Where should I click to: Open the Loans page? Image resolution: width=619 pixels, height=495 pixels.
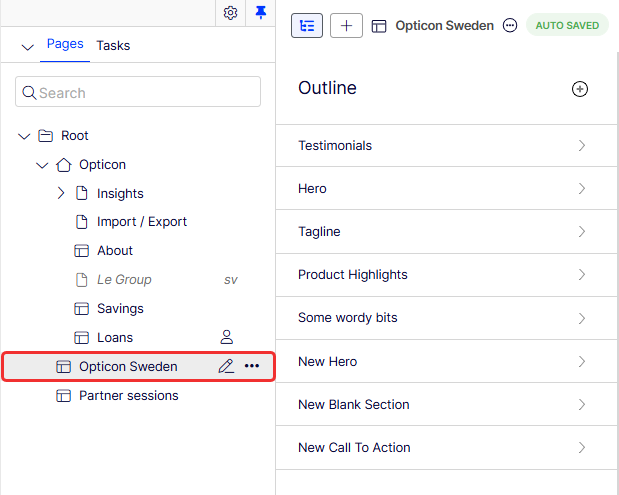pyautogui.click(x=115, y=338)
